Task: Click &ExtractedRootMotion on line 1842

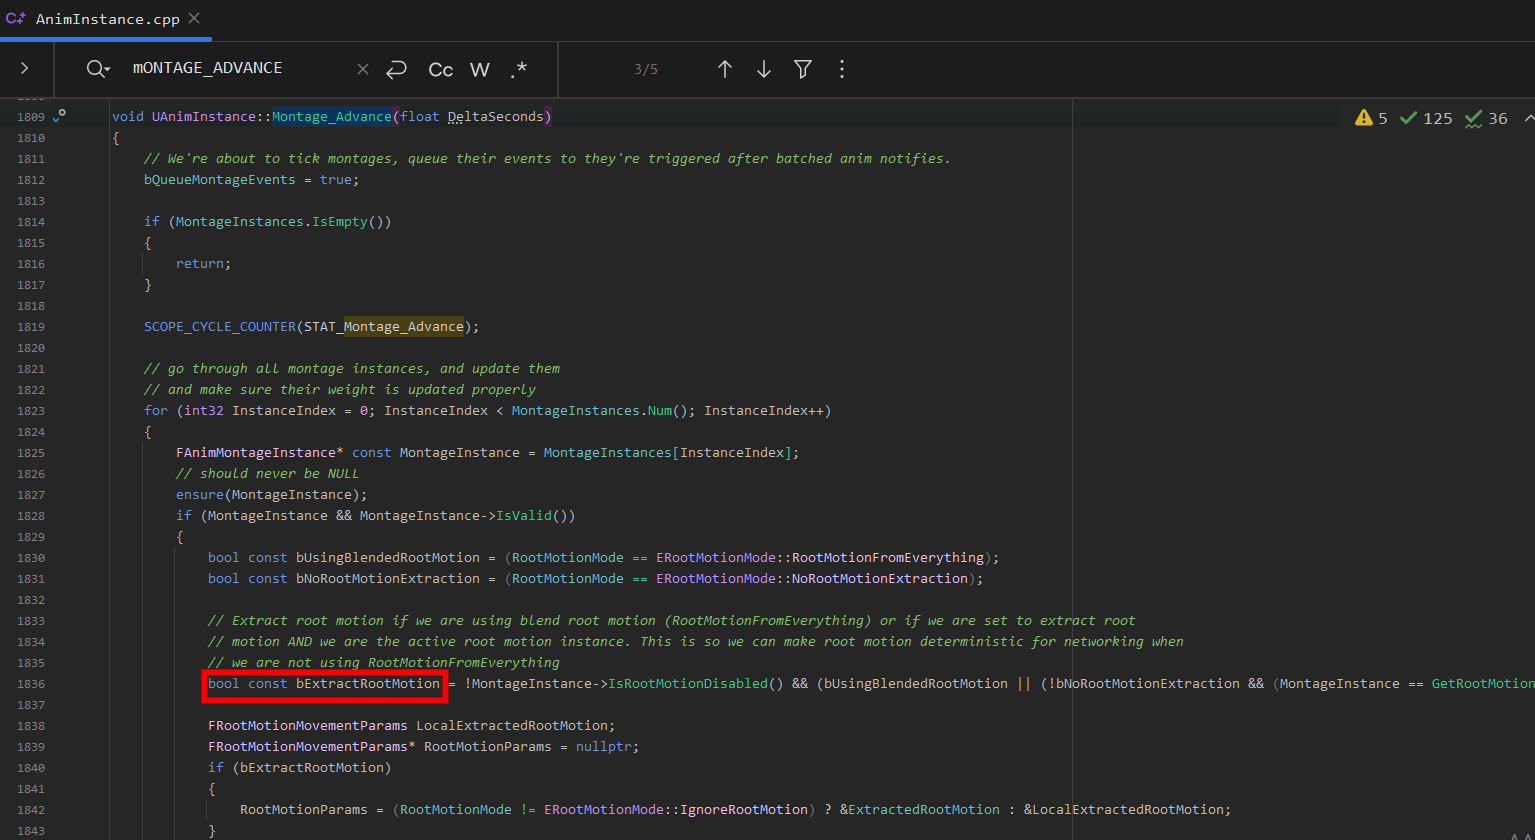Action: [920, 810]
